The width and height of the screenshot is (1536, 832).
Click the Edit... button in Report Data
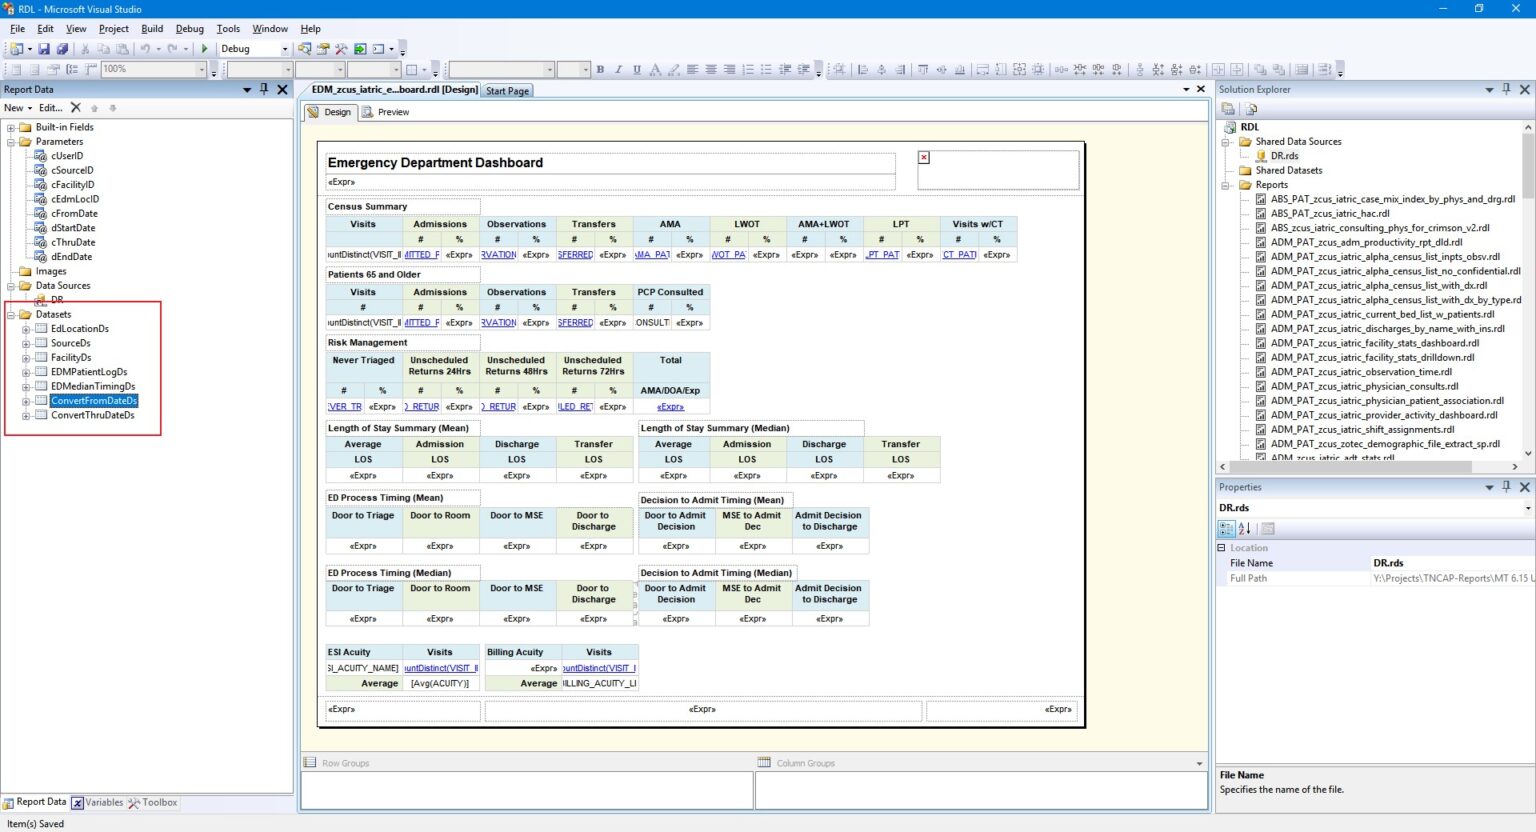(x=50, y=107)
